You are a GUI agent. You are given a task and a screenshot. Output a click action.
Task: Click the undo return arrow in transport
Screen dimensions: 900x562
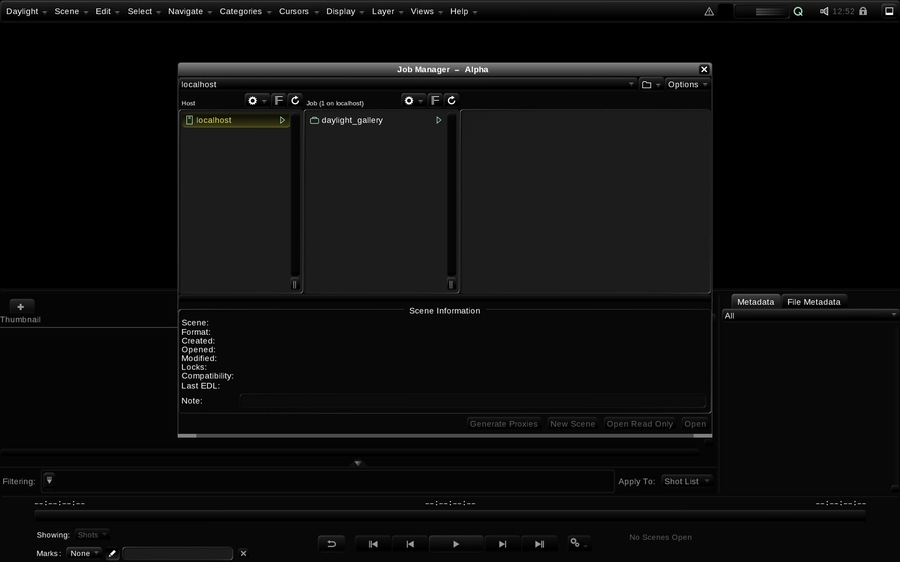(x=331, y=544)
